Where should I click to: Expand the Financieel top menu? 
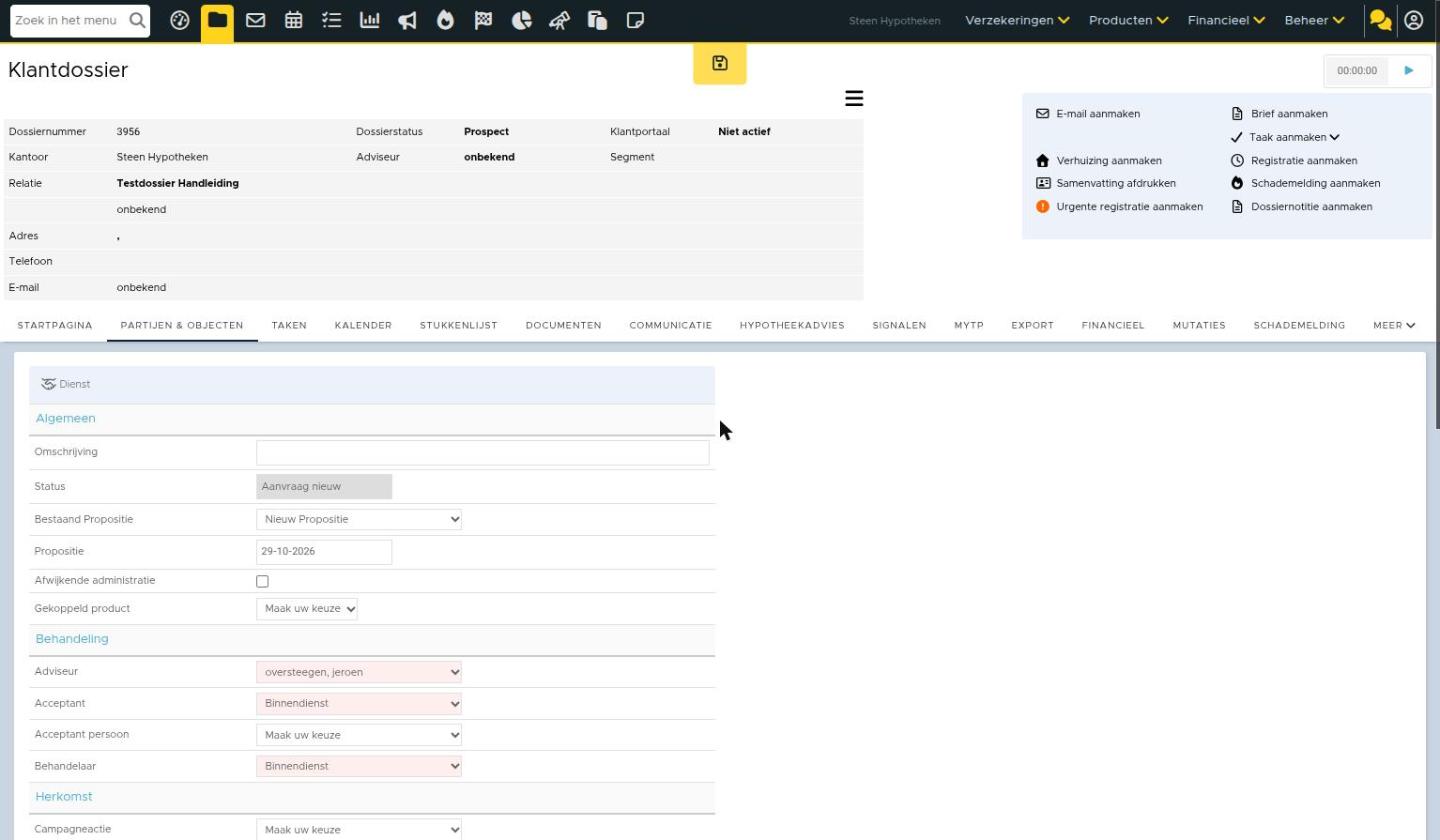1226,20
